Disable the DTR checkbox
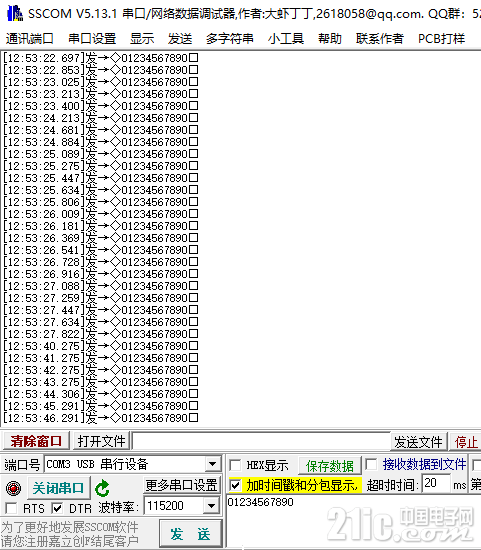Image resolution: width=481 pixels, height=550 pixels. (57, 508)
